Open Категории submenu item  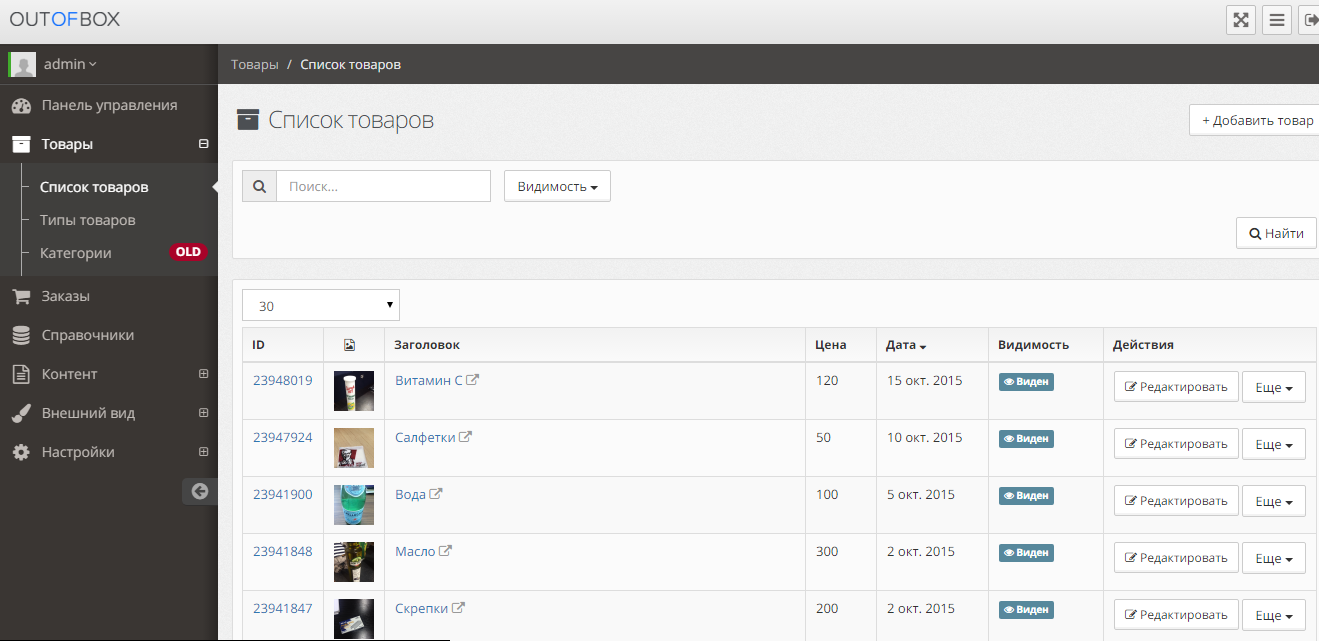pyautogui.click(x=76, y=253)
